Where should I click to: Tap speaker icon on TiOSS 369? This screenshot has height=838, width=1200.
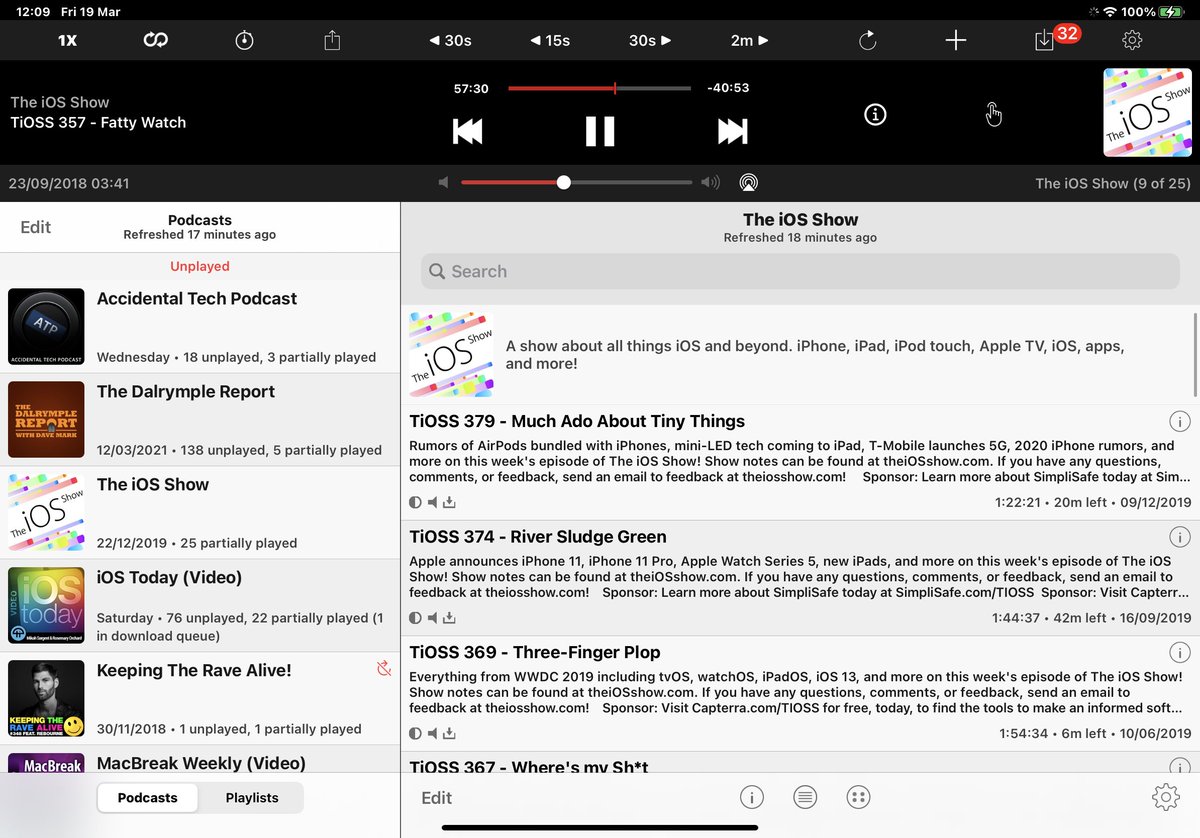click(x=433, y=733)
